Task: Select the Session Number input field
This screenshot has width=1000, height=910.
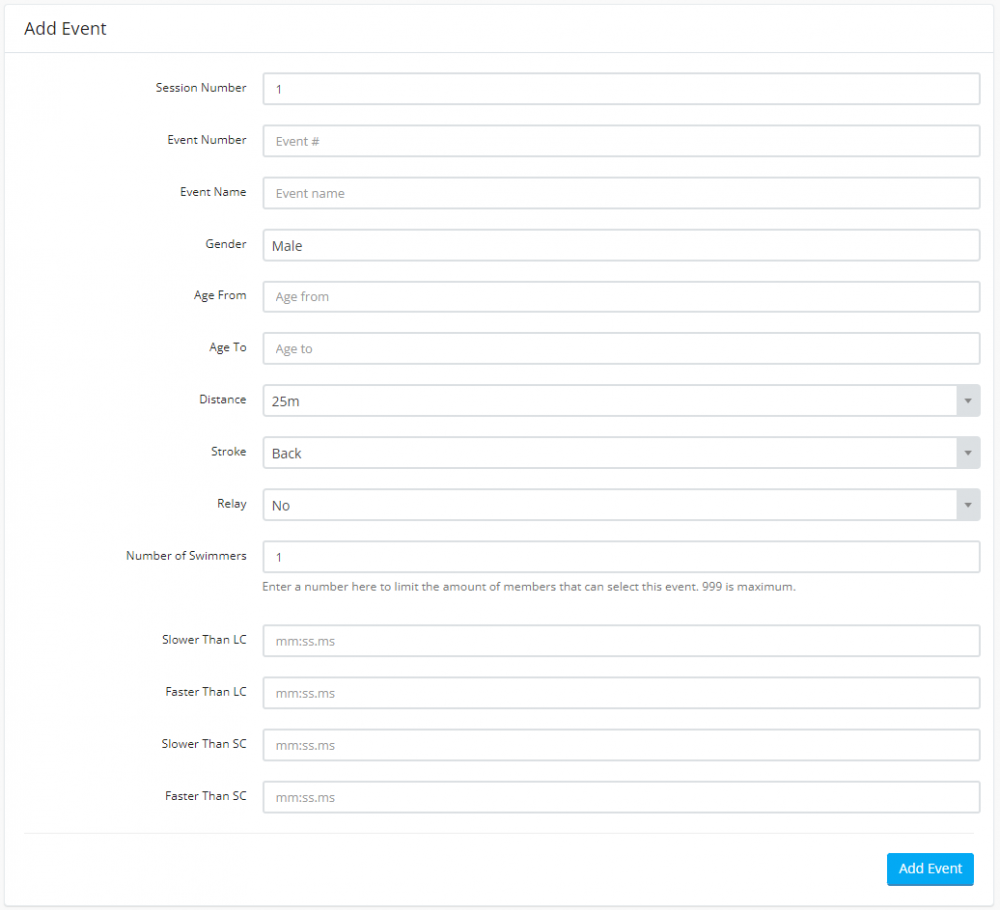Action: tap(620, 88)
